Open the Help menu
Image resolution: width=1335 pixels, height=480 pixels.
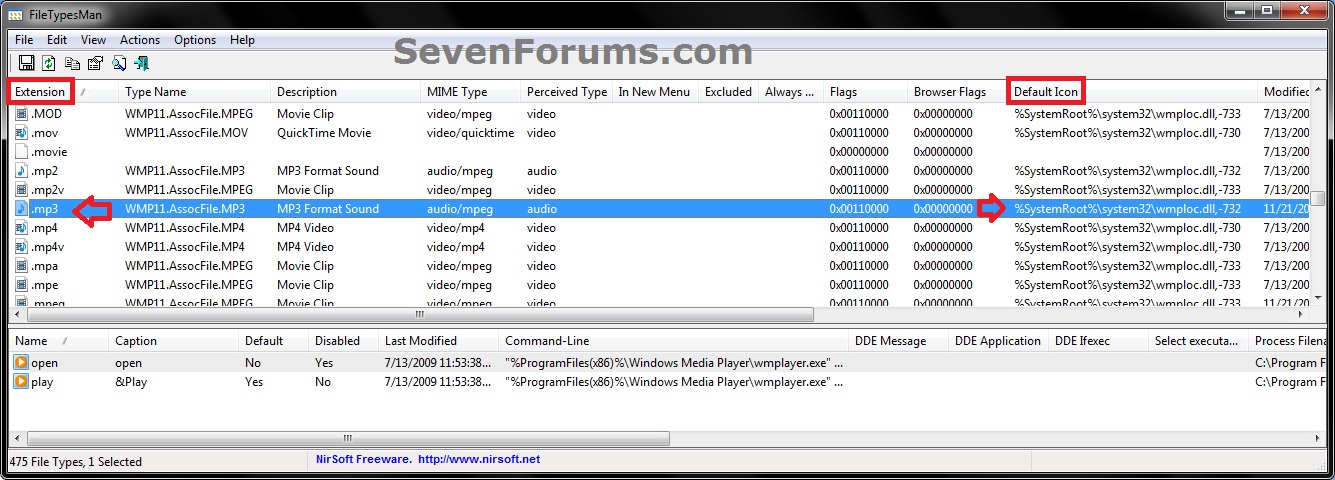tap(242, 40)
